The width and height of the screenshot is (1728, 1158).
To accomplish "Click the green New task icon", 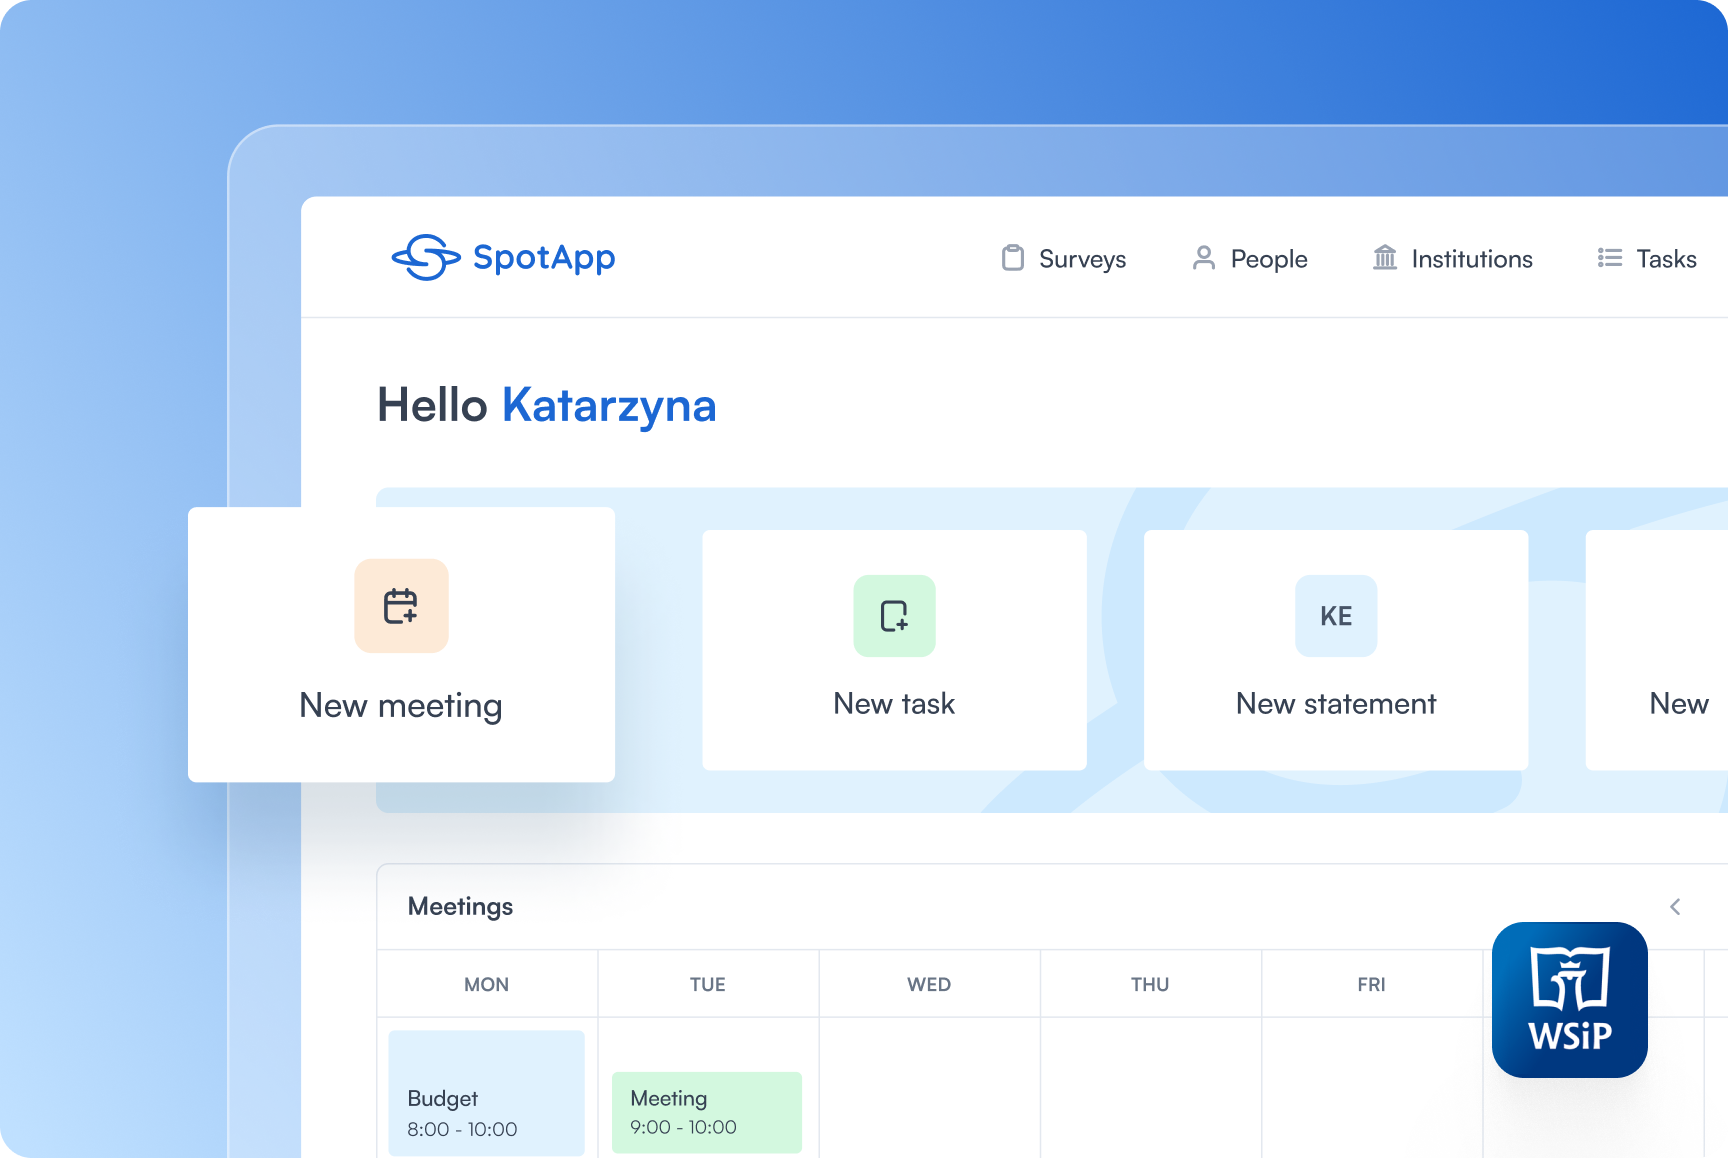I will tap(894, 616).
